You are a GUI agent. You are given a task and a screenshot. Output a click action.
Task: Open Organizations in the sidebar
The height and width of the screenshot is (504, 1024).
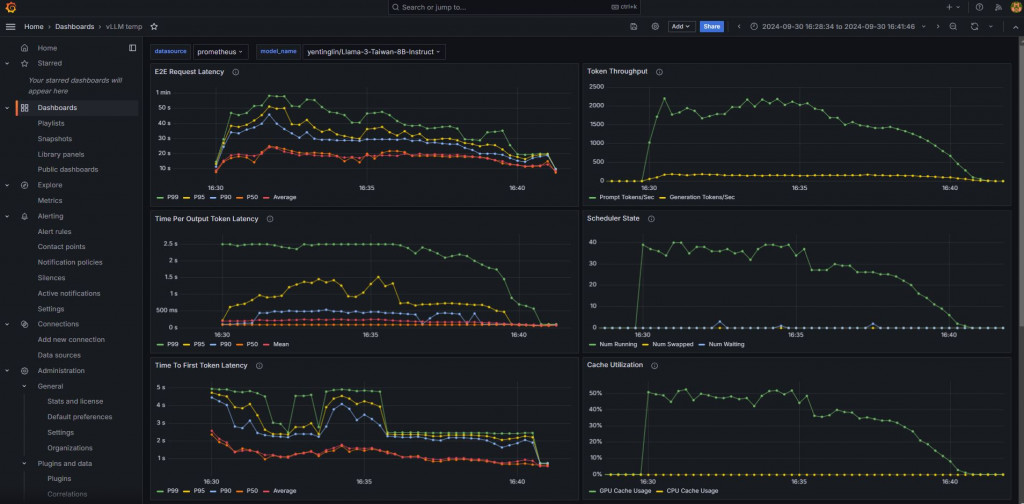[70, 448]
